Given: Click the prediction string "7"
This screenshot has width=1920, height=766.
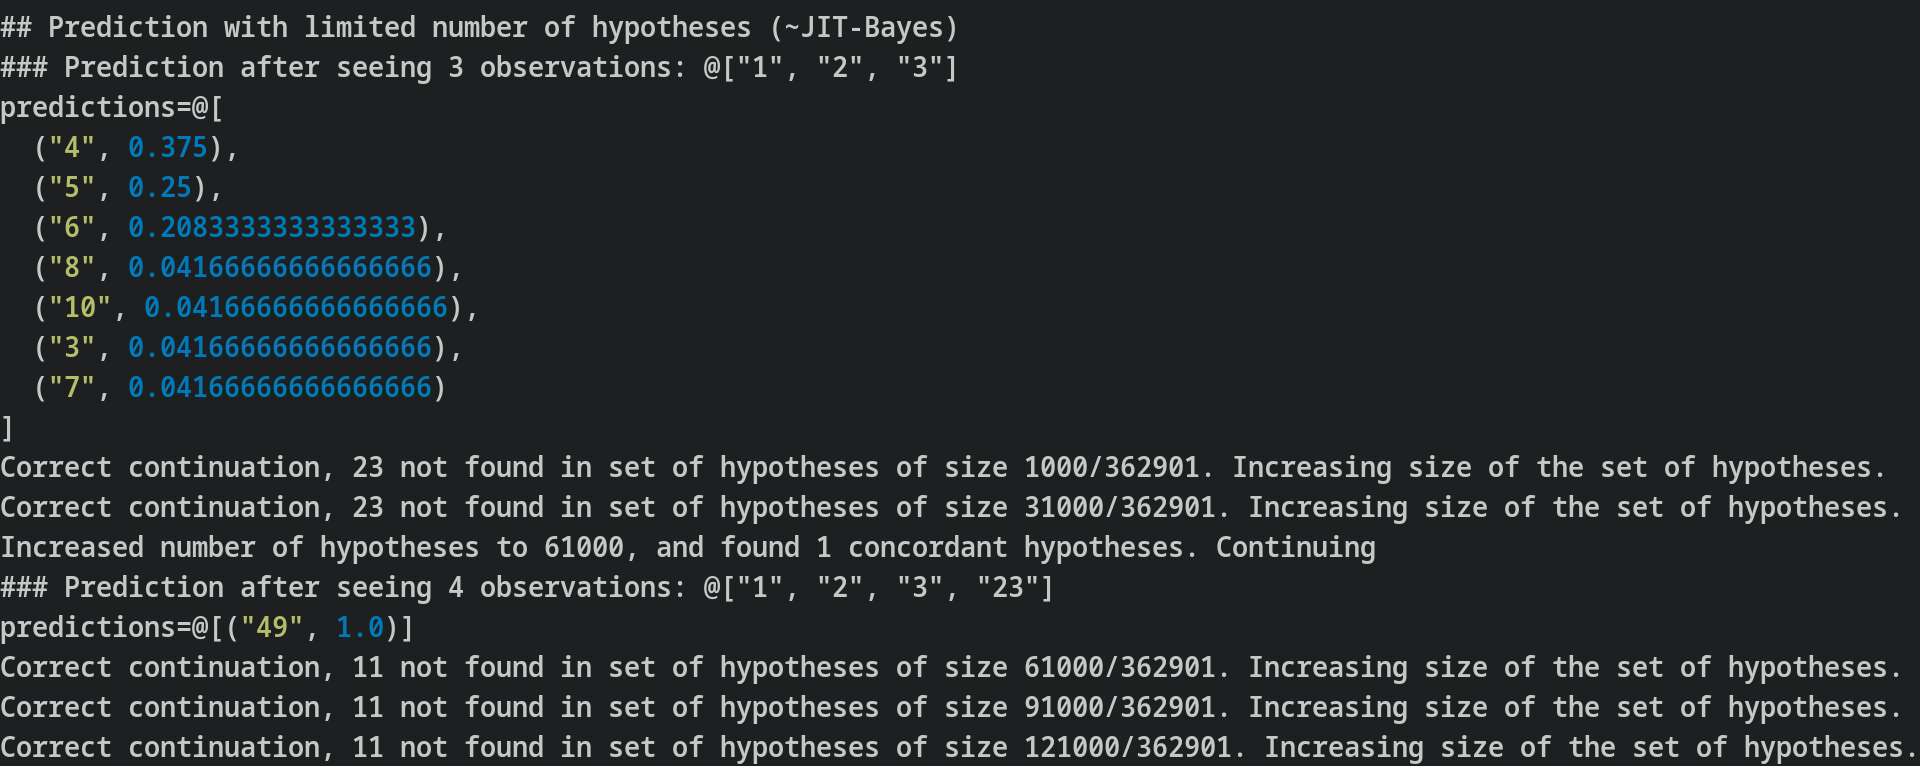Looking at the screenshot, I should [72, 387].
